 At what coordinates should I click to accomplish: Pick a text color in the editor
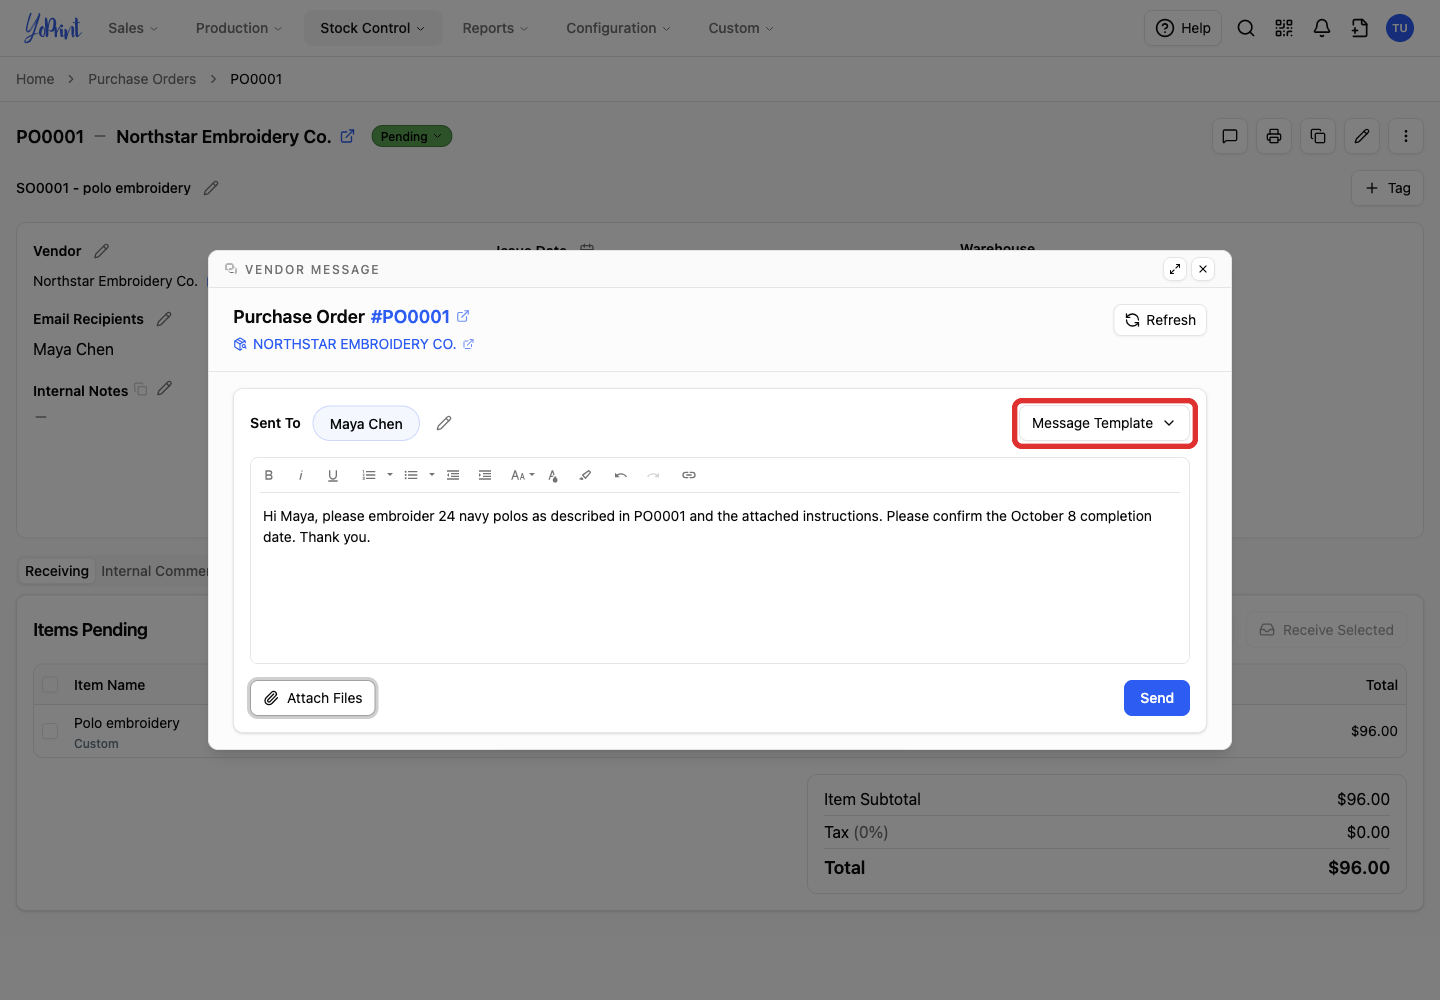point(553,475)
